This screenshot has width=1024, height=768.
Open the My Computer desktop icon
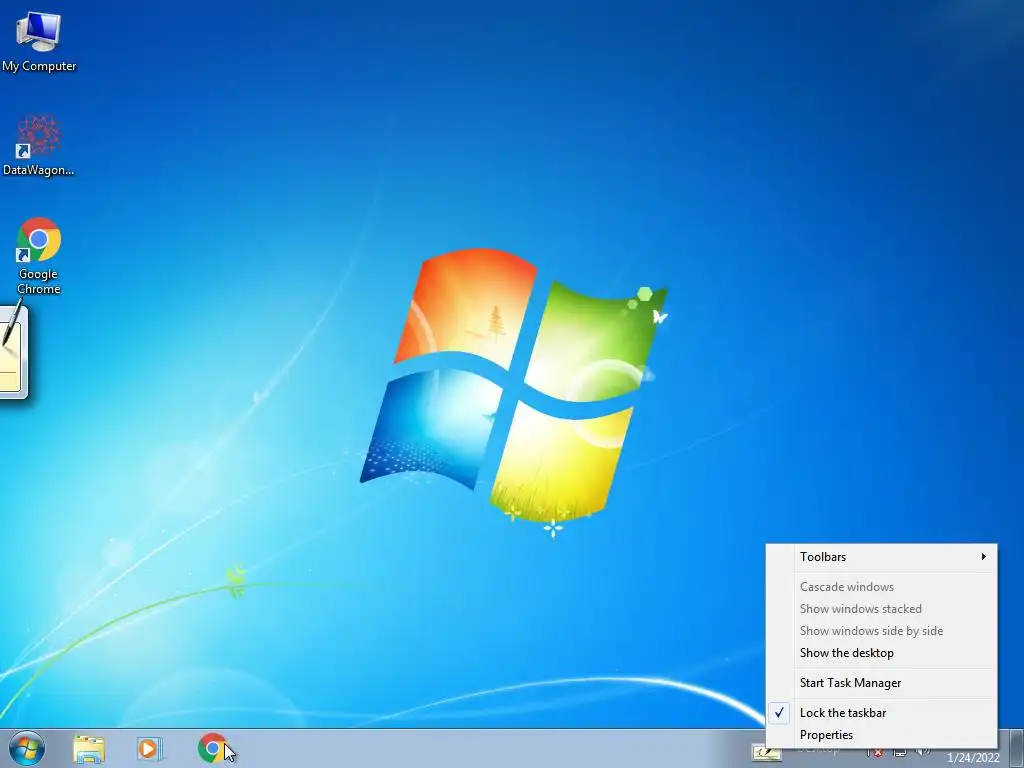(x=39, y=40)
